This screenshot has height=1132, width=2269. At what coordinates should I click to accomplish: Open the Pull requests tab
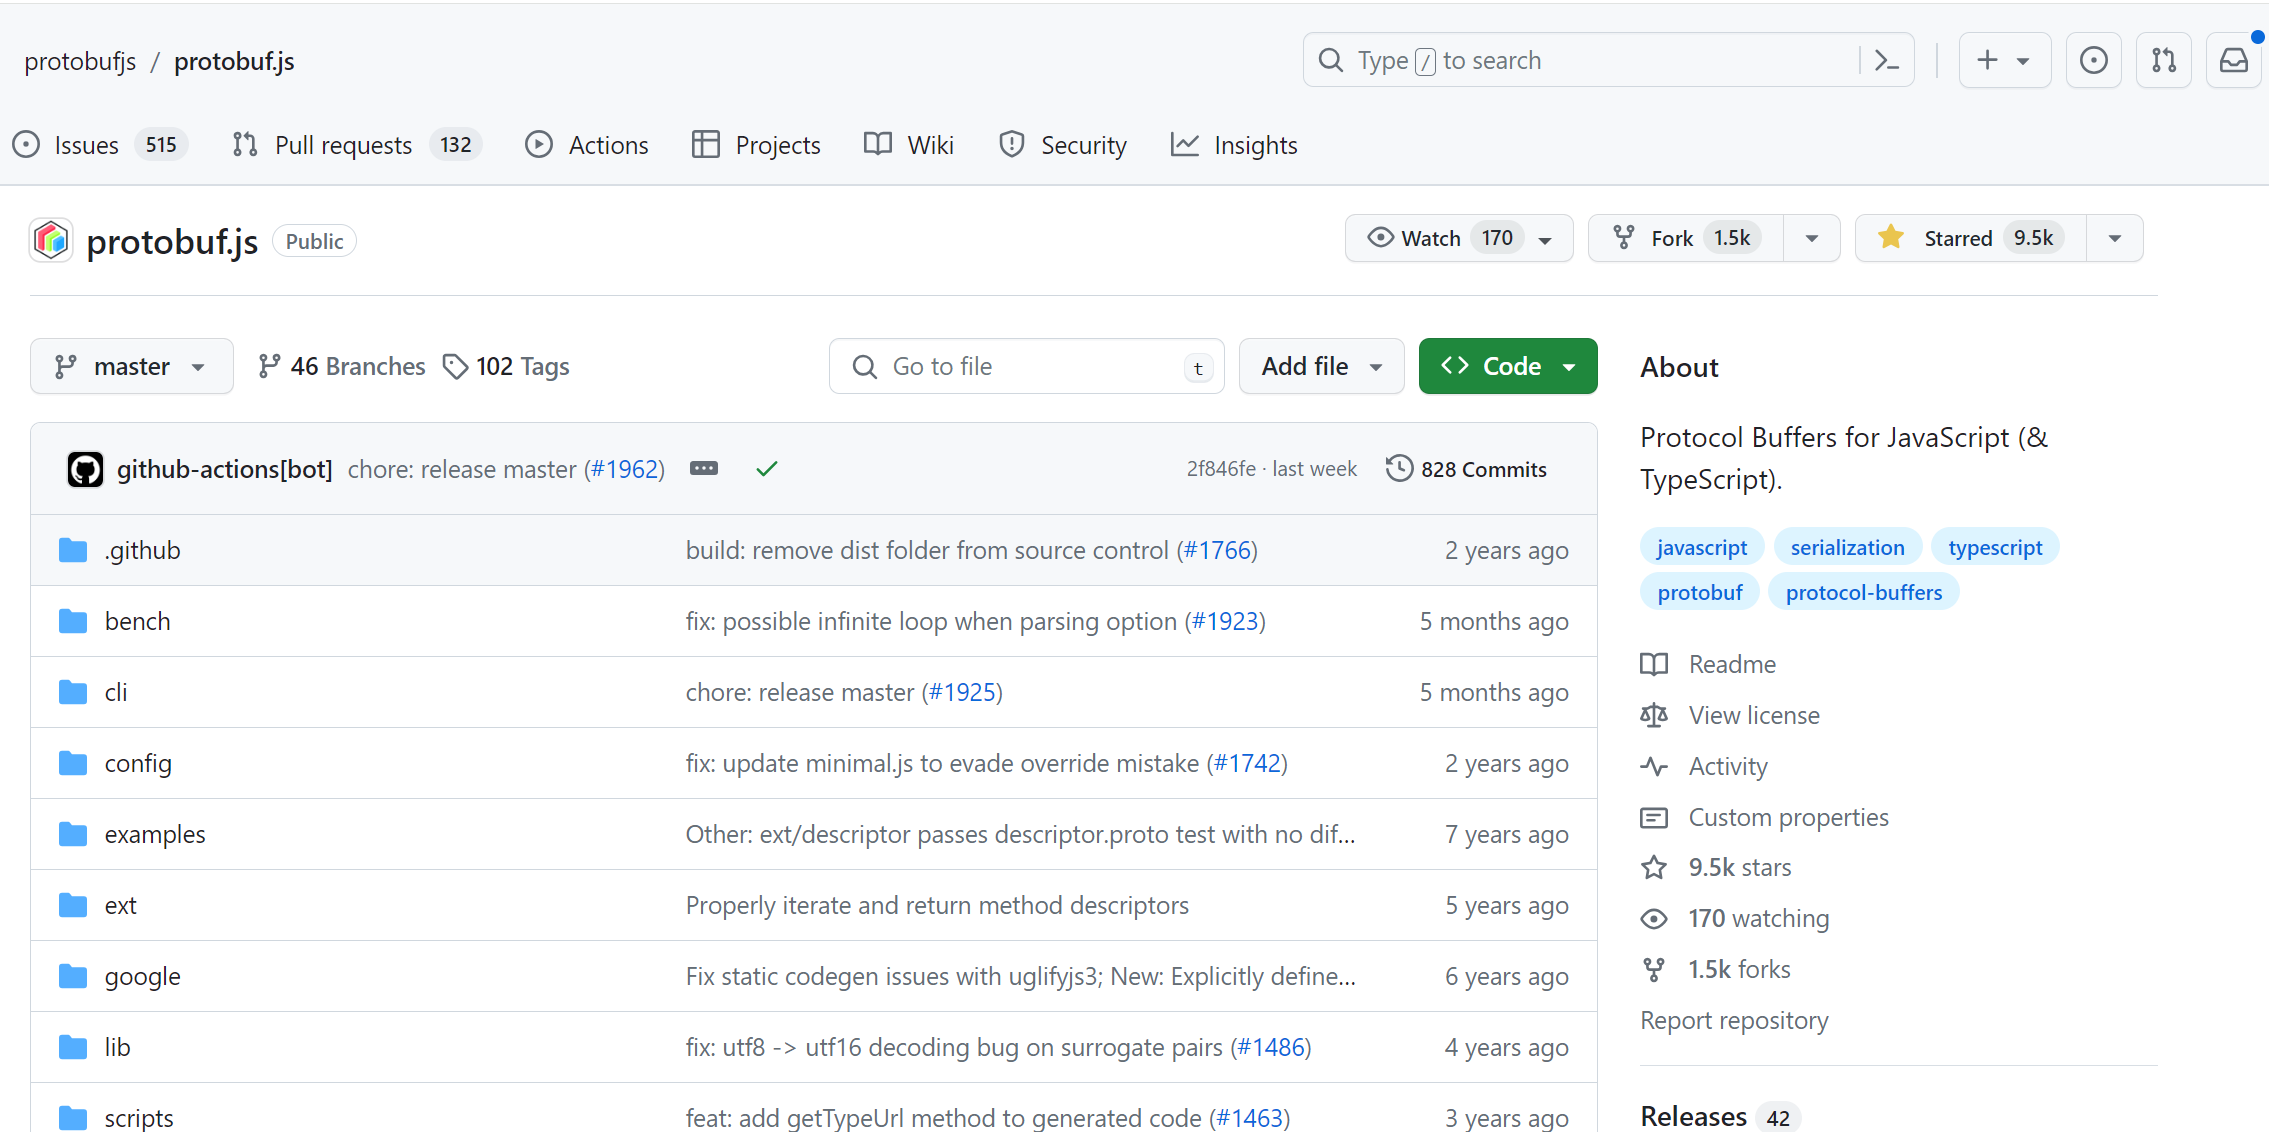coord(343,145)
